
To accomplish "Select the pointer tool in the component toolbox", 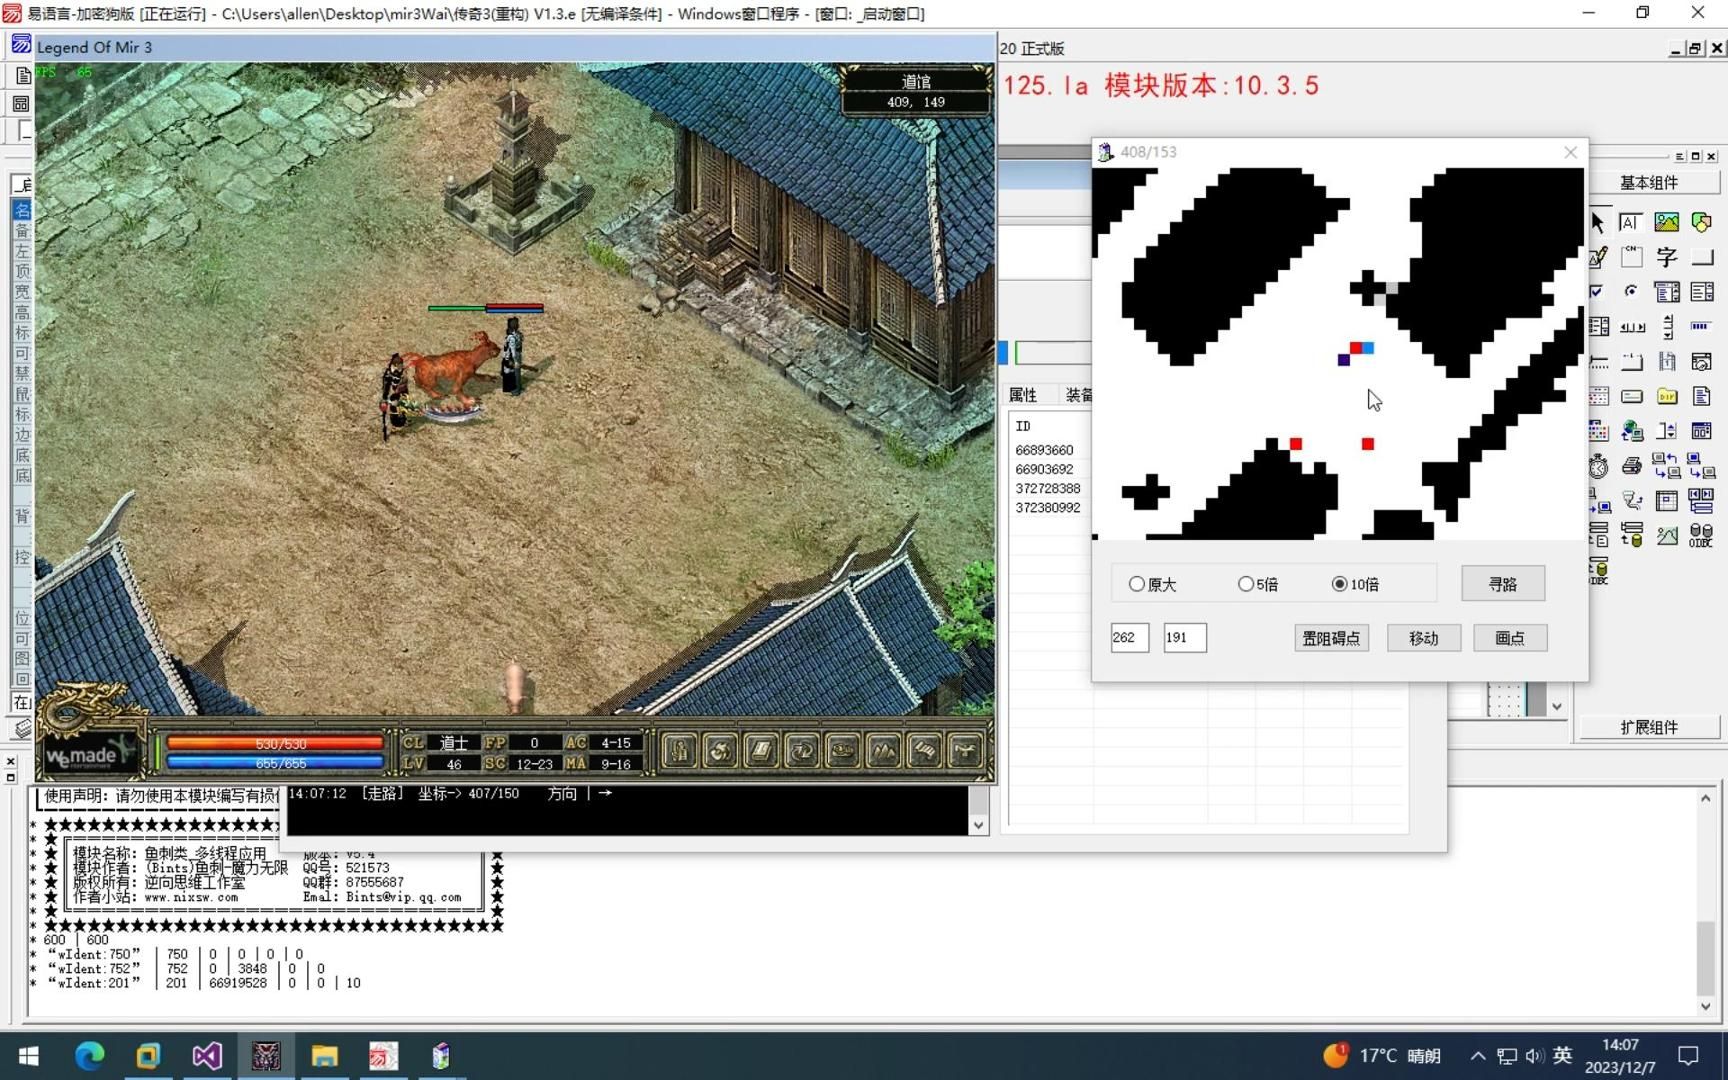I will (1598, 222).
